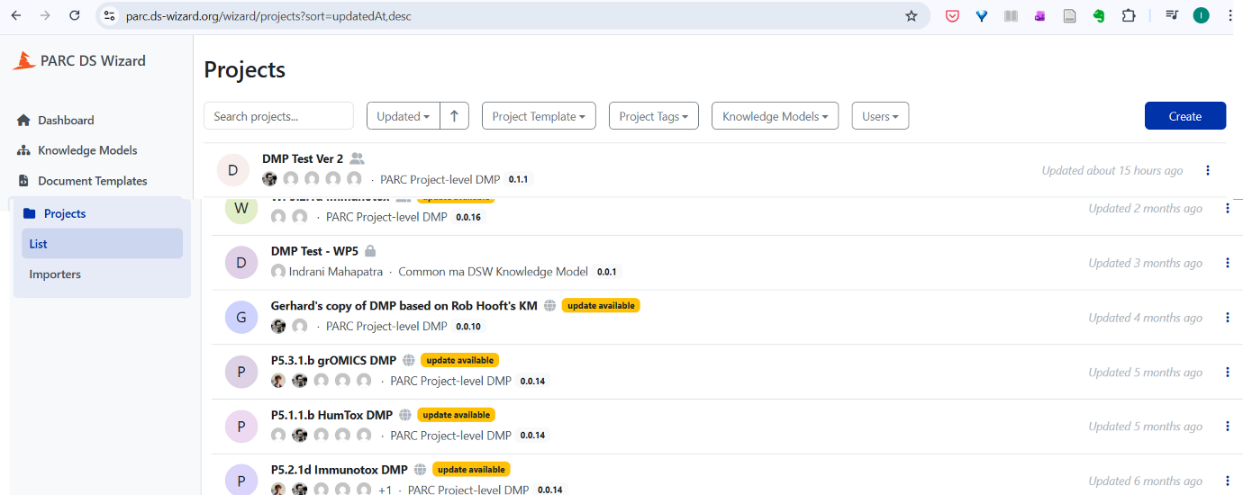
Task: Open three-dot menu for P5.3.1.b grOMICS DMP
Action: pos(1228,372)
